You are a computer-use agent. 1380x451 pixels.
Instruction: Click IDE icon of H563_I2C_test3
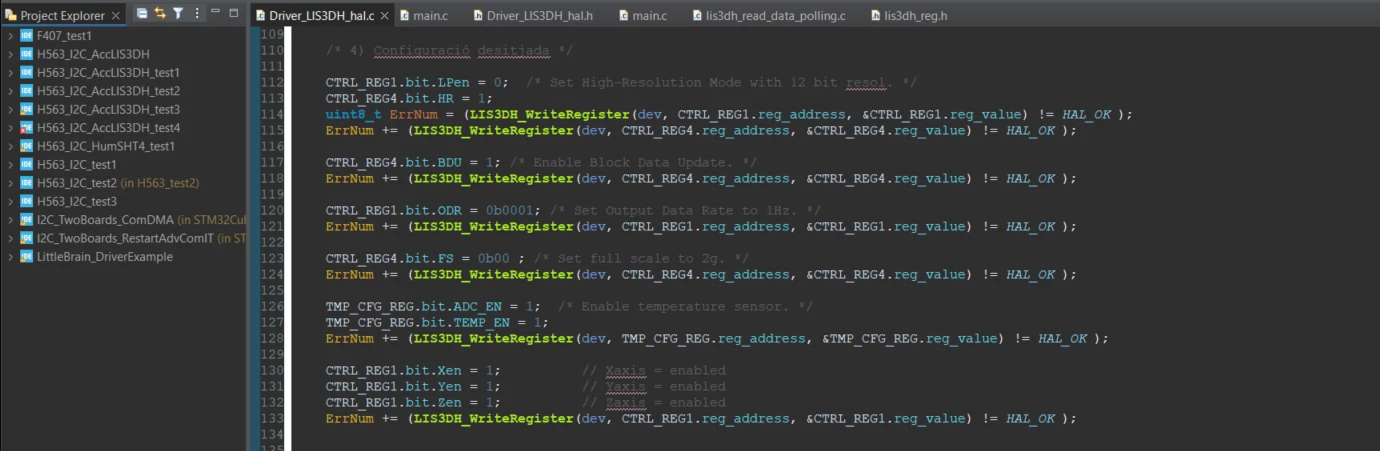pos(26,201)
